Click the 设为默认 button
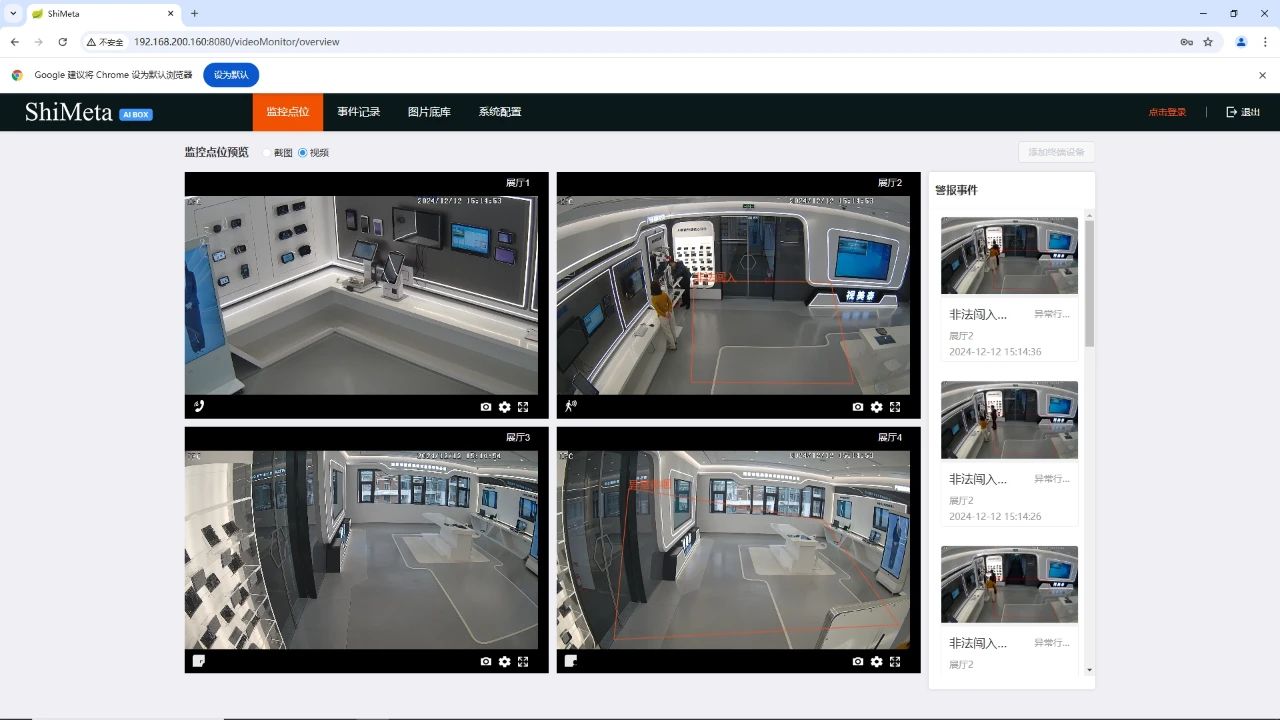1280x720 pixels. point(231,75)
